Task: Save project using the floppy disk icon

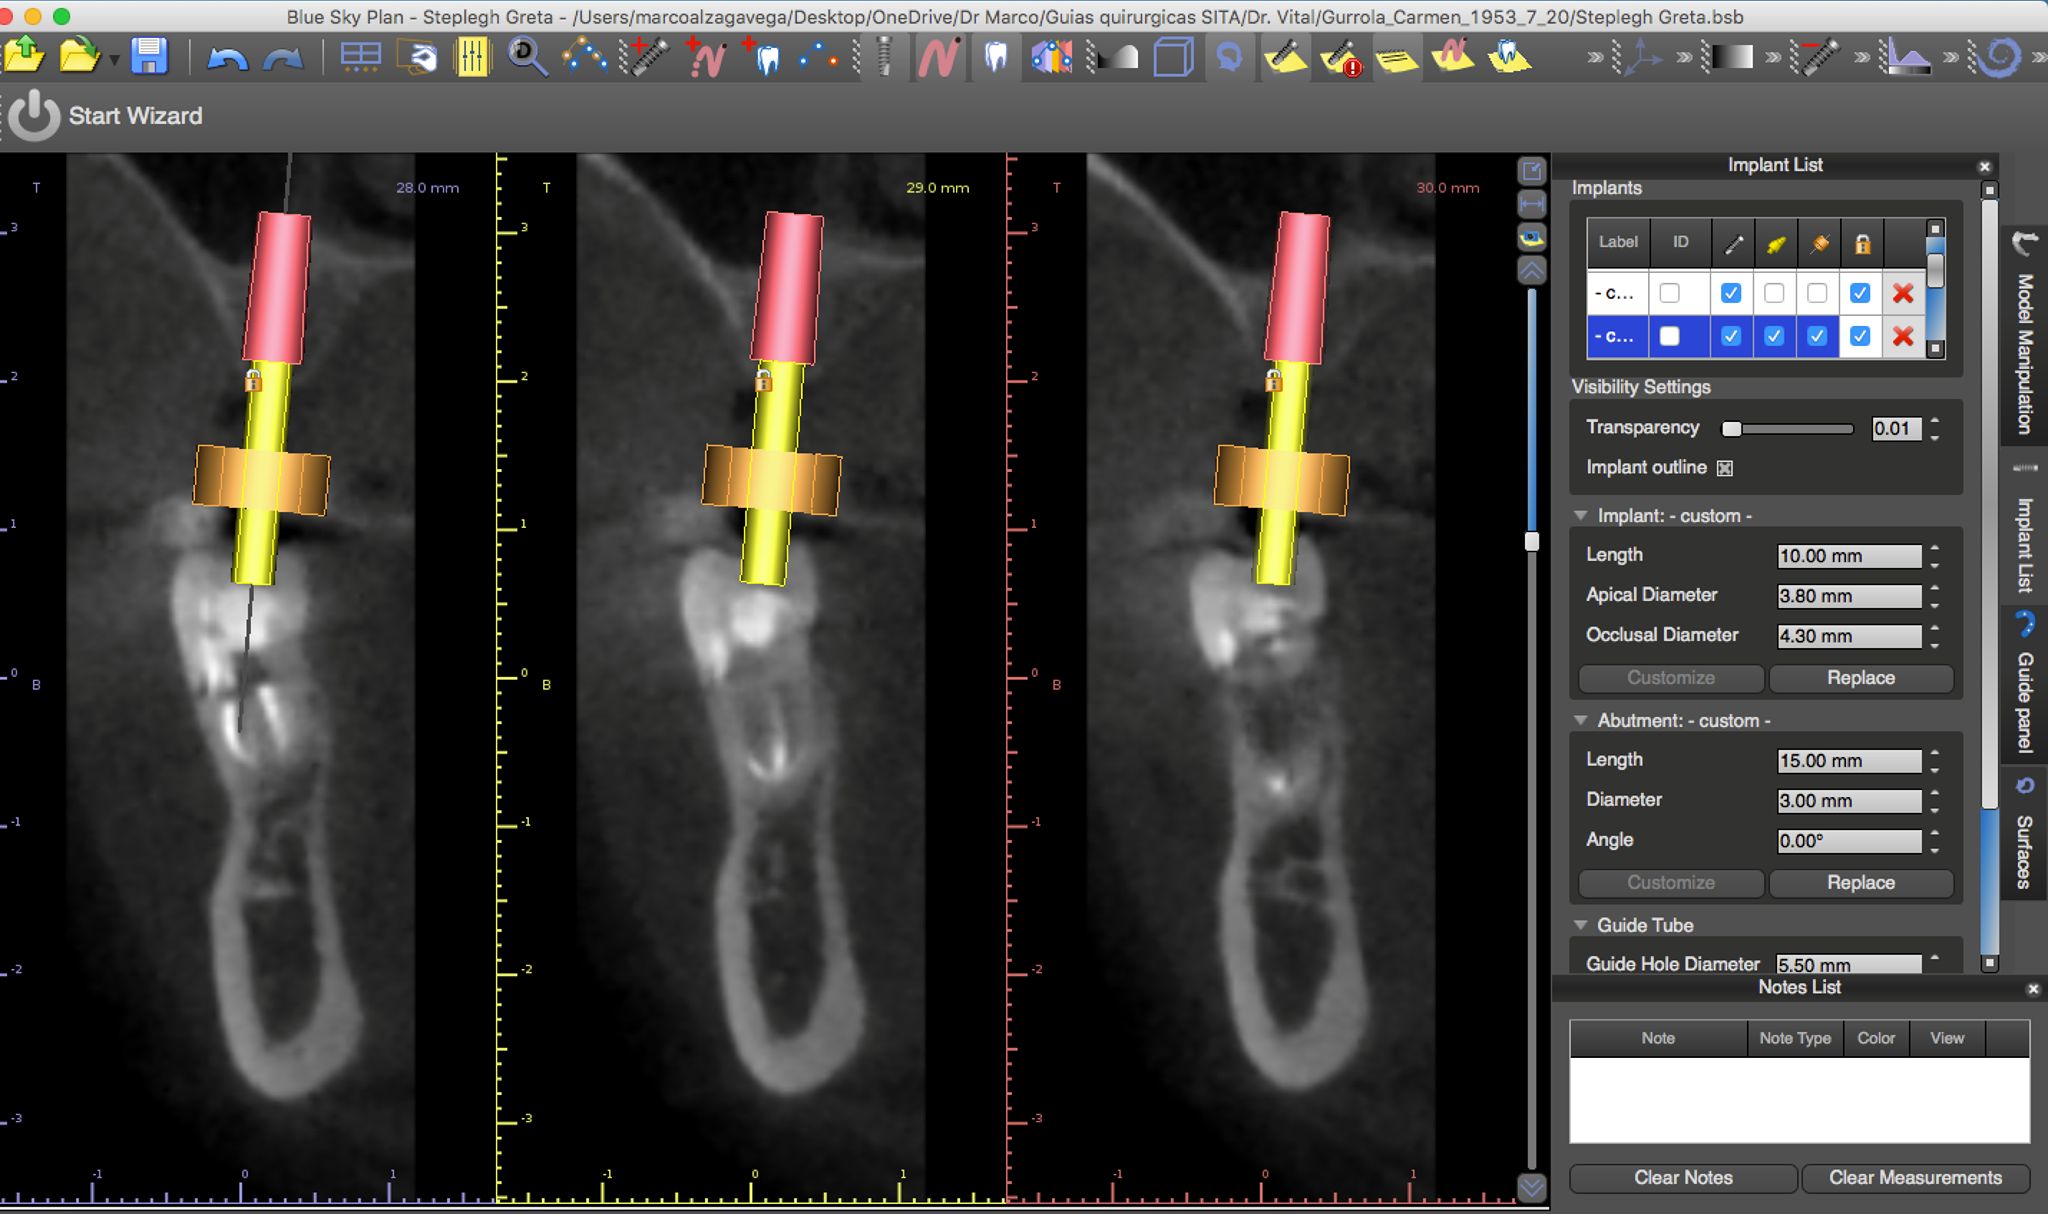Action: [149, 56]
